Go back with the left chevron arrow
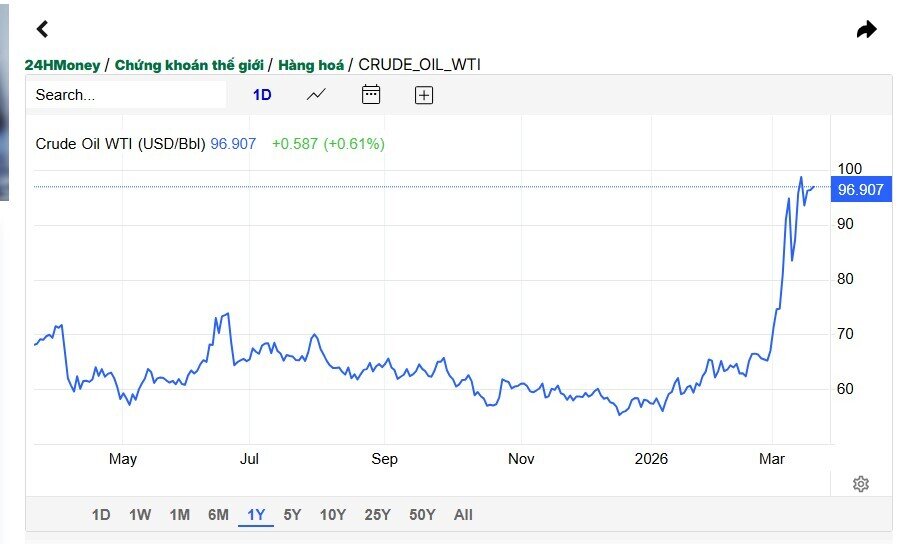The height and width of the screenshot is (544, 901). (x=43, y=29)
